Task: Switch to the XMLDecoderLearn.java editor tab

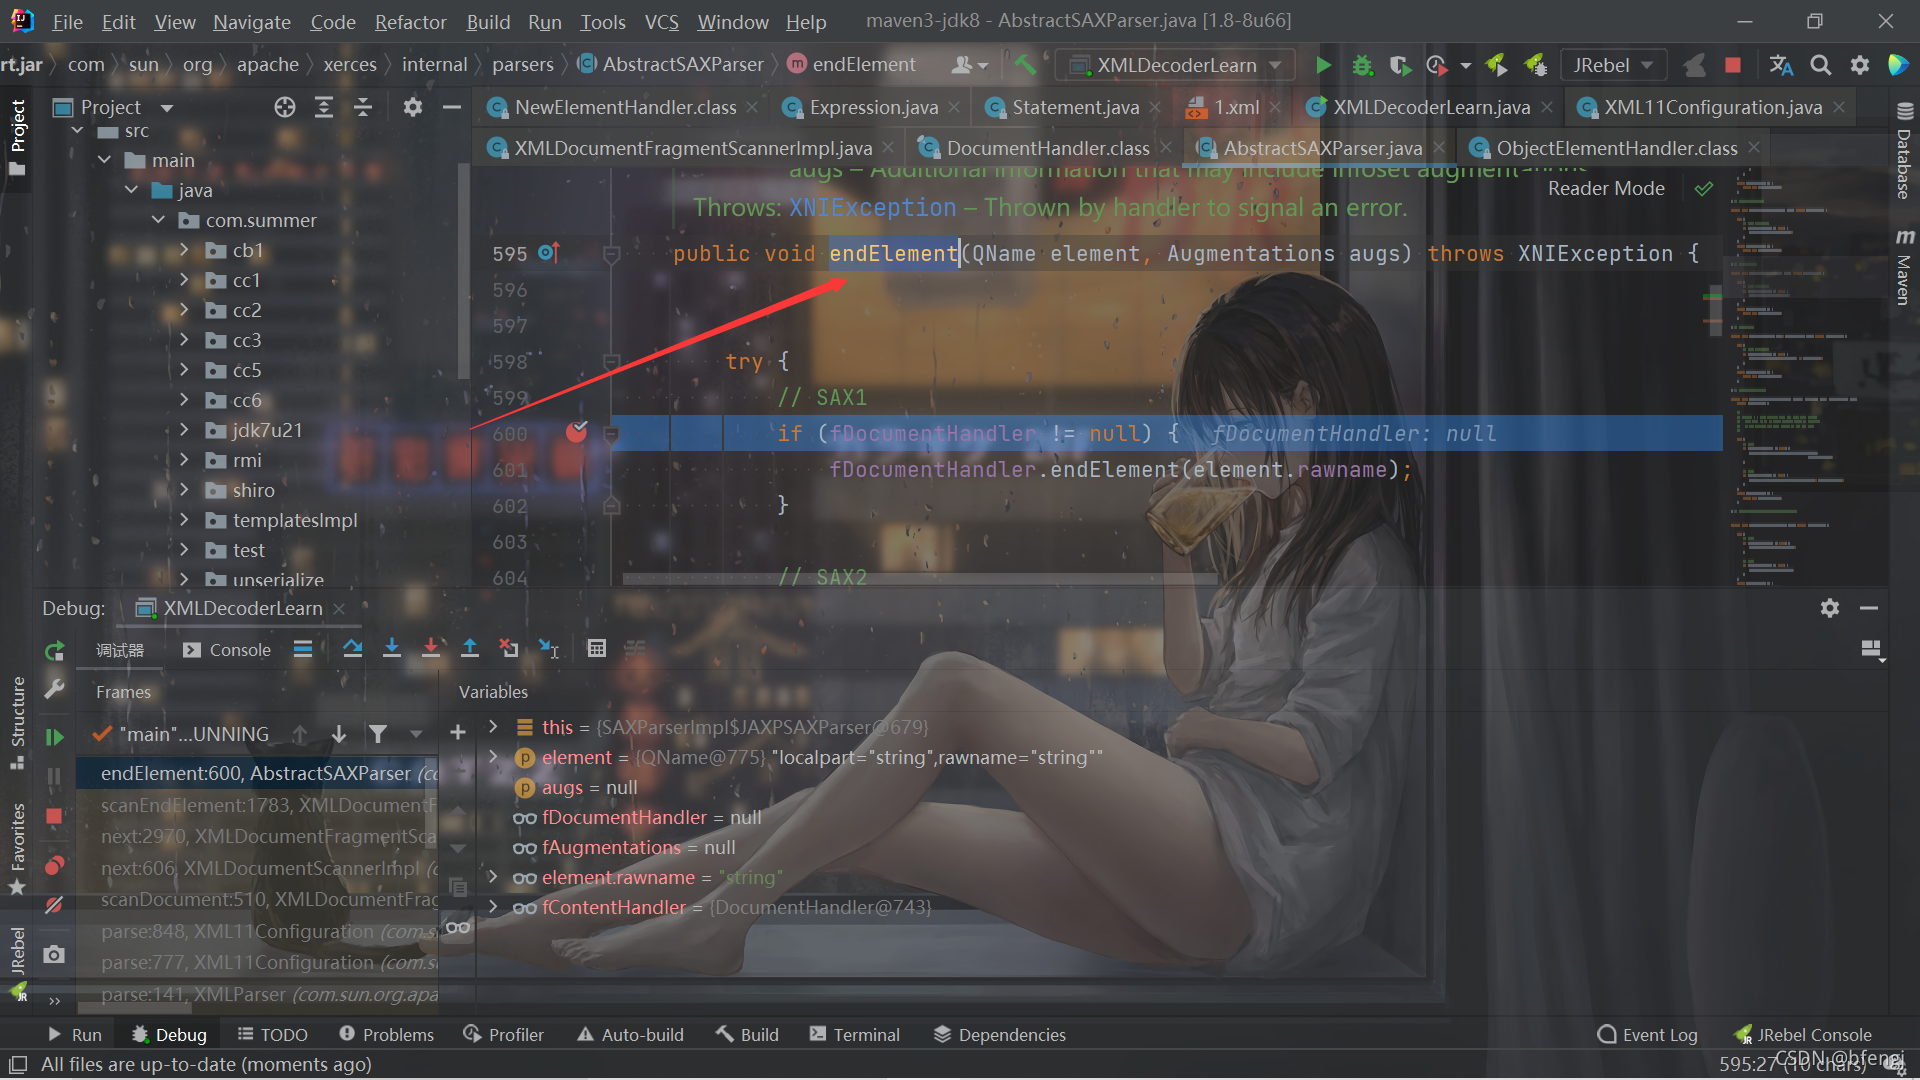Action: (1431, 107)
